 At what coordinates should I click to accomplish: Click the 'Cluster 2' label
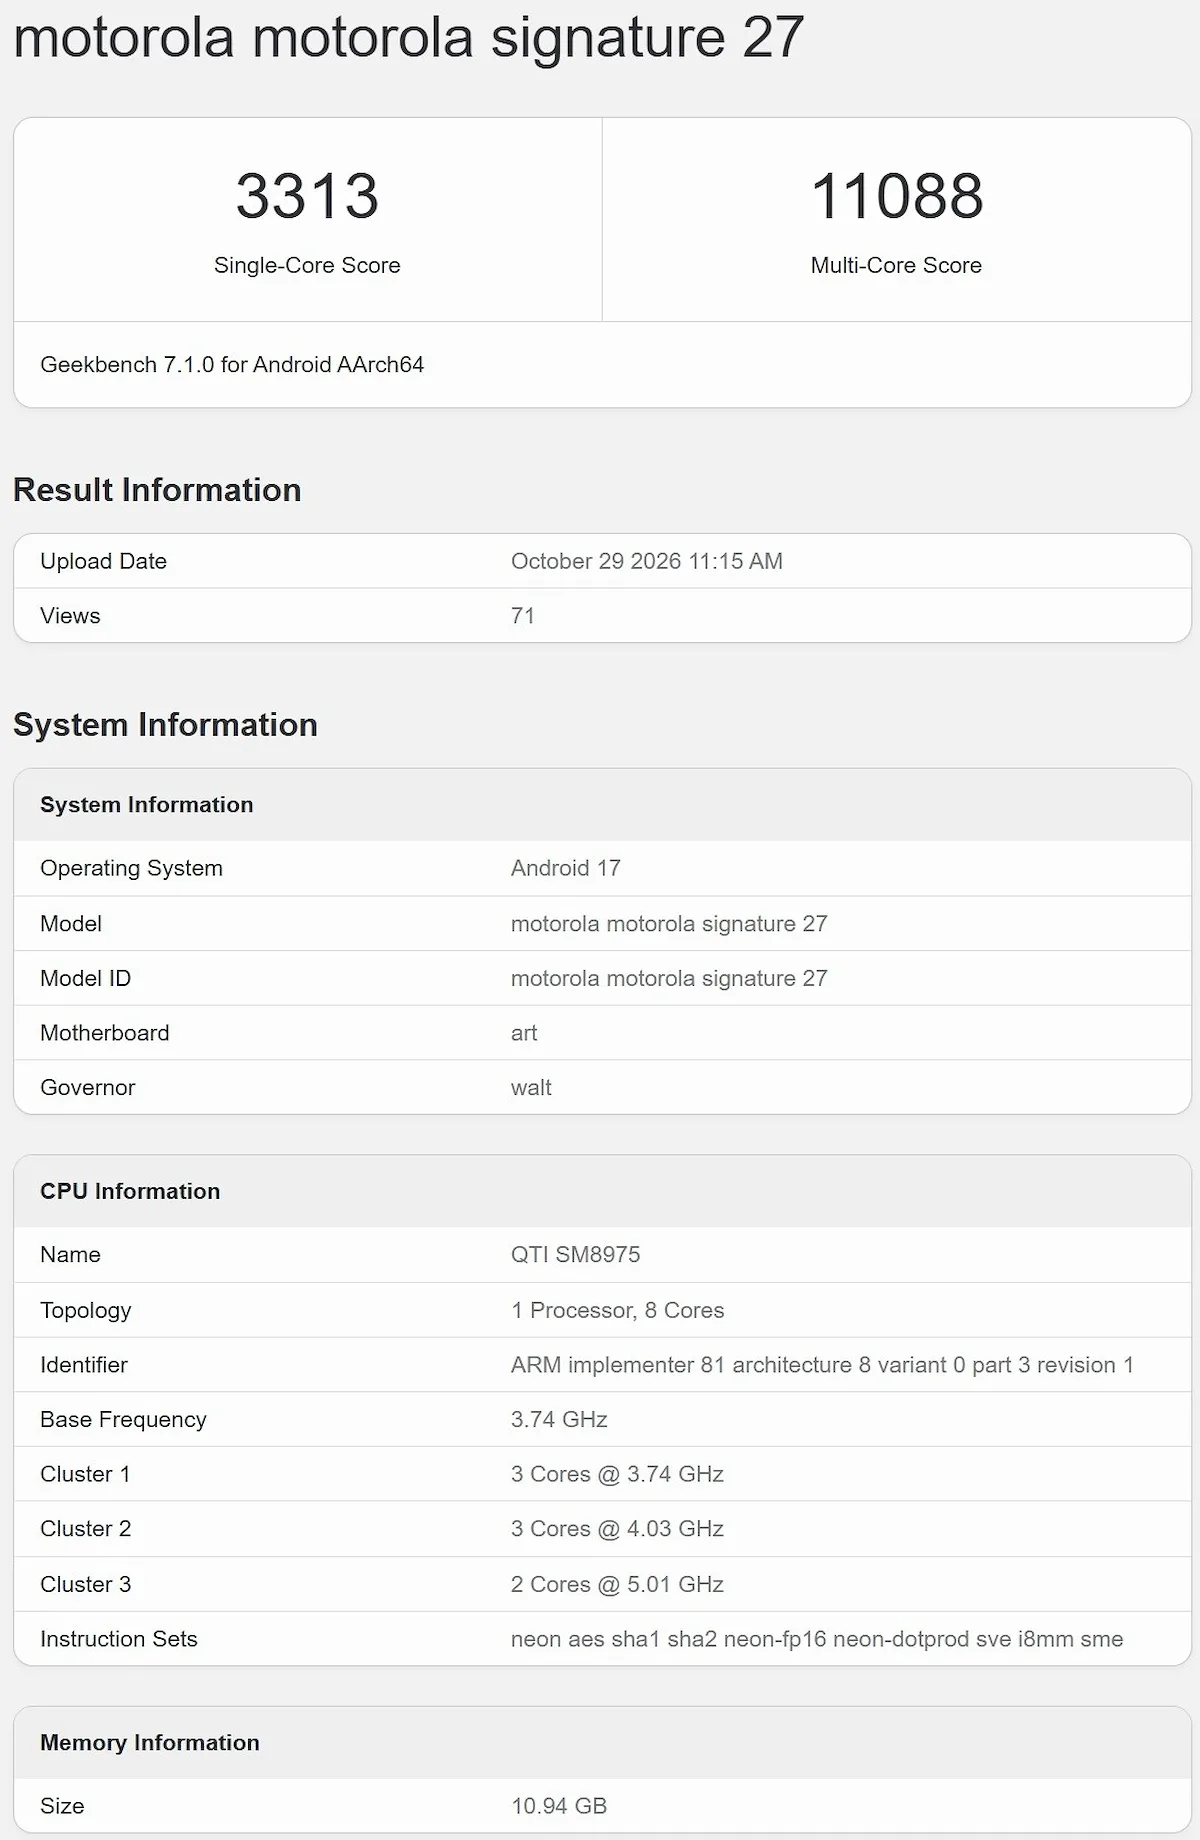point(85,1529)
